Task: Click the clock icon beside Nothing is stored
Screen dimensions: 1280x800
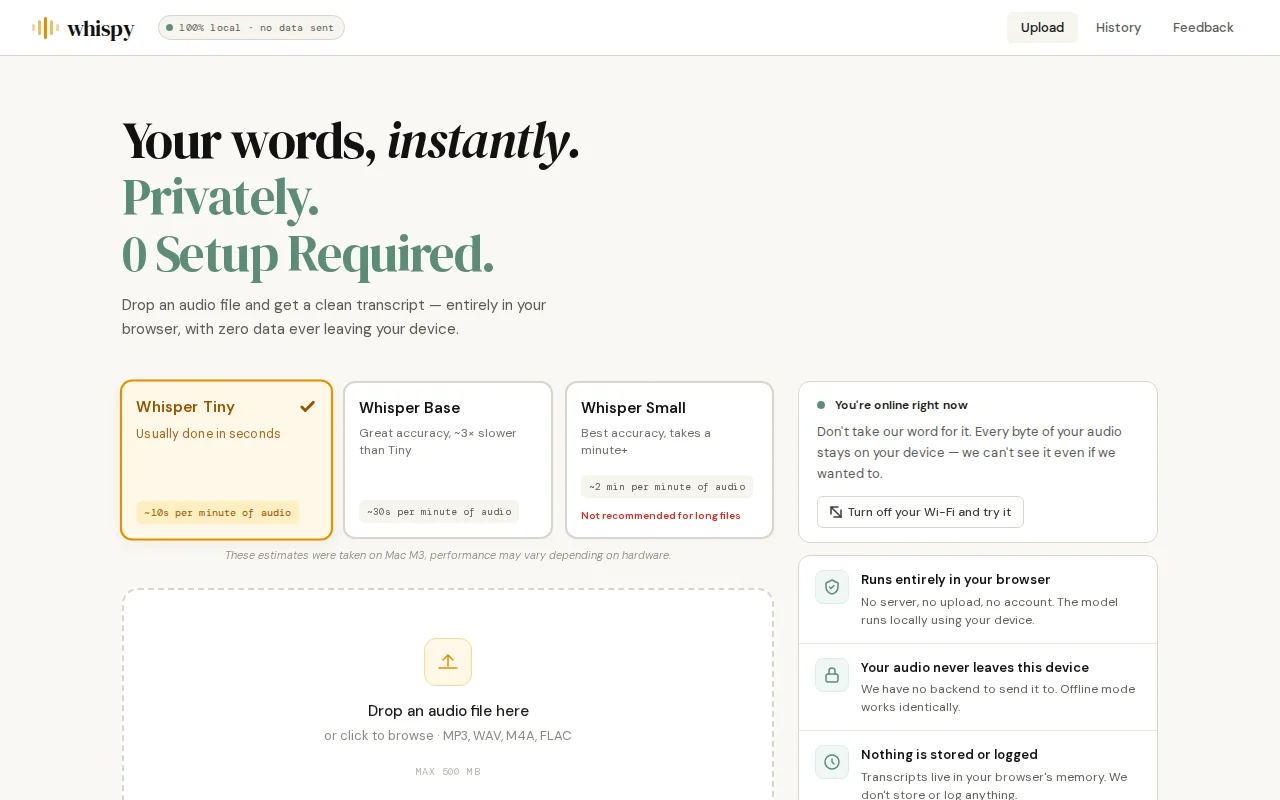Action: (x=832, y=762)
